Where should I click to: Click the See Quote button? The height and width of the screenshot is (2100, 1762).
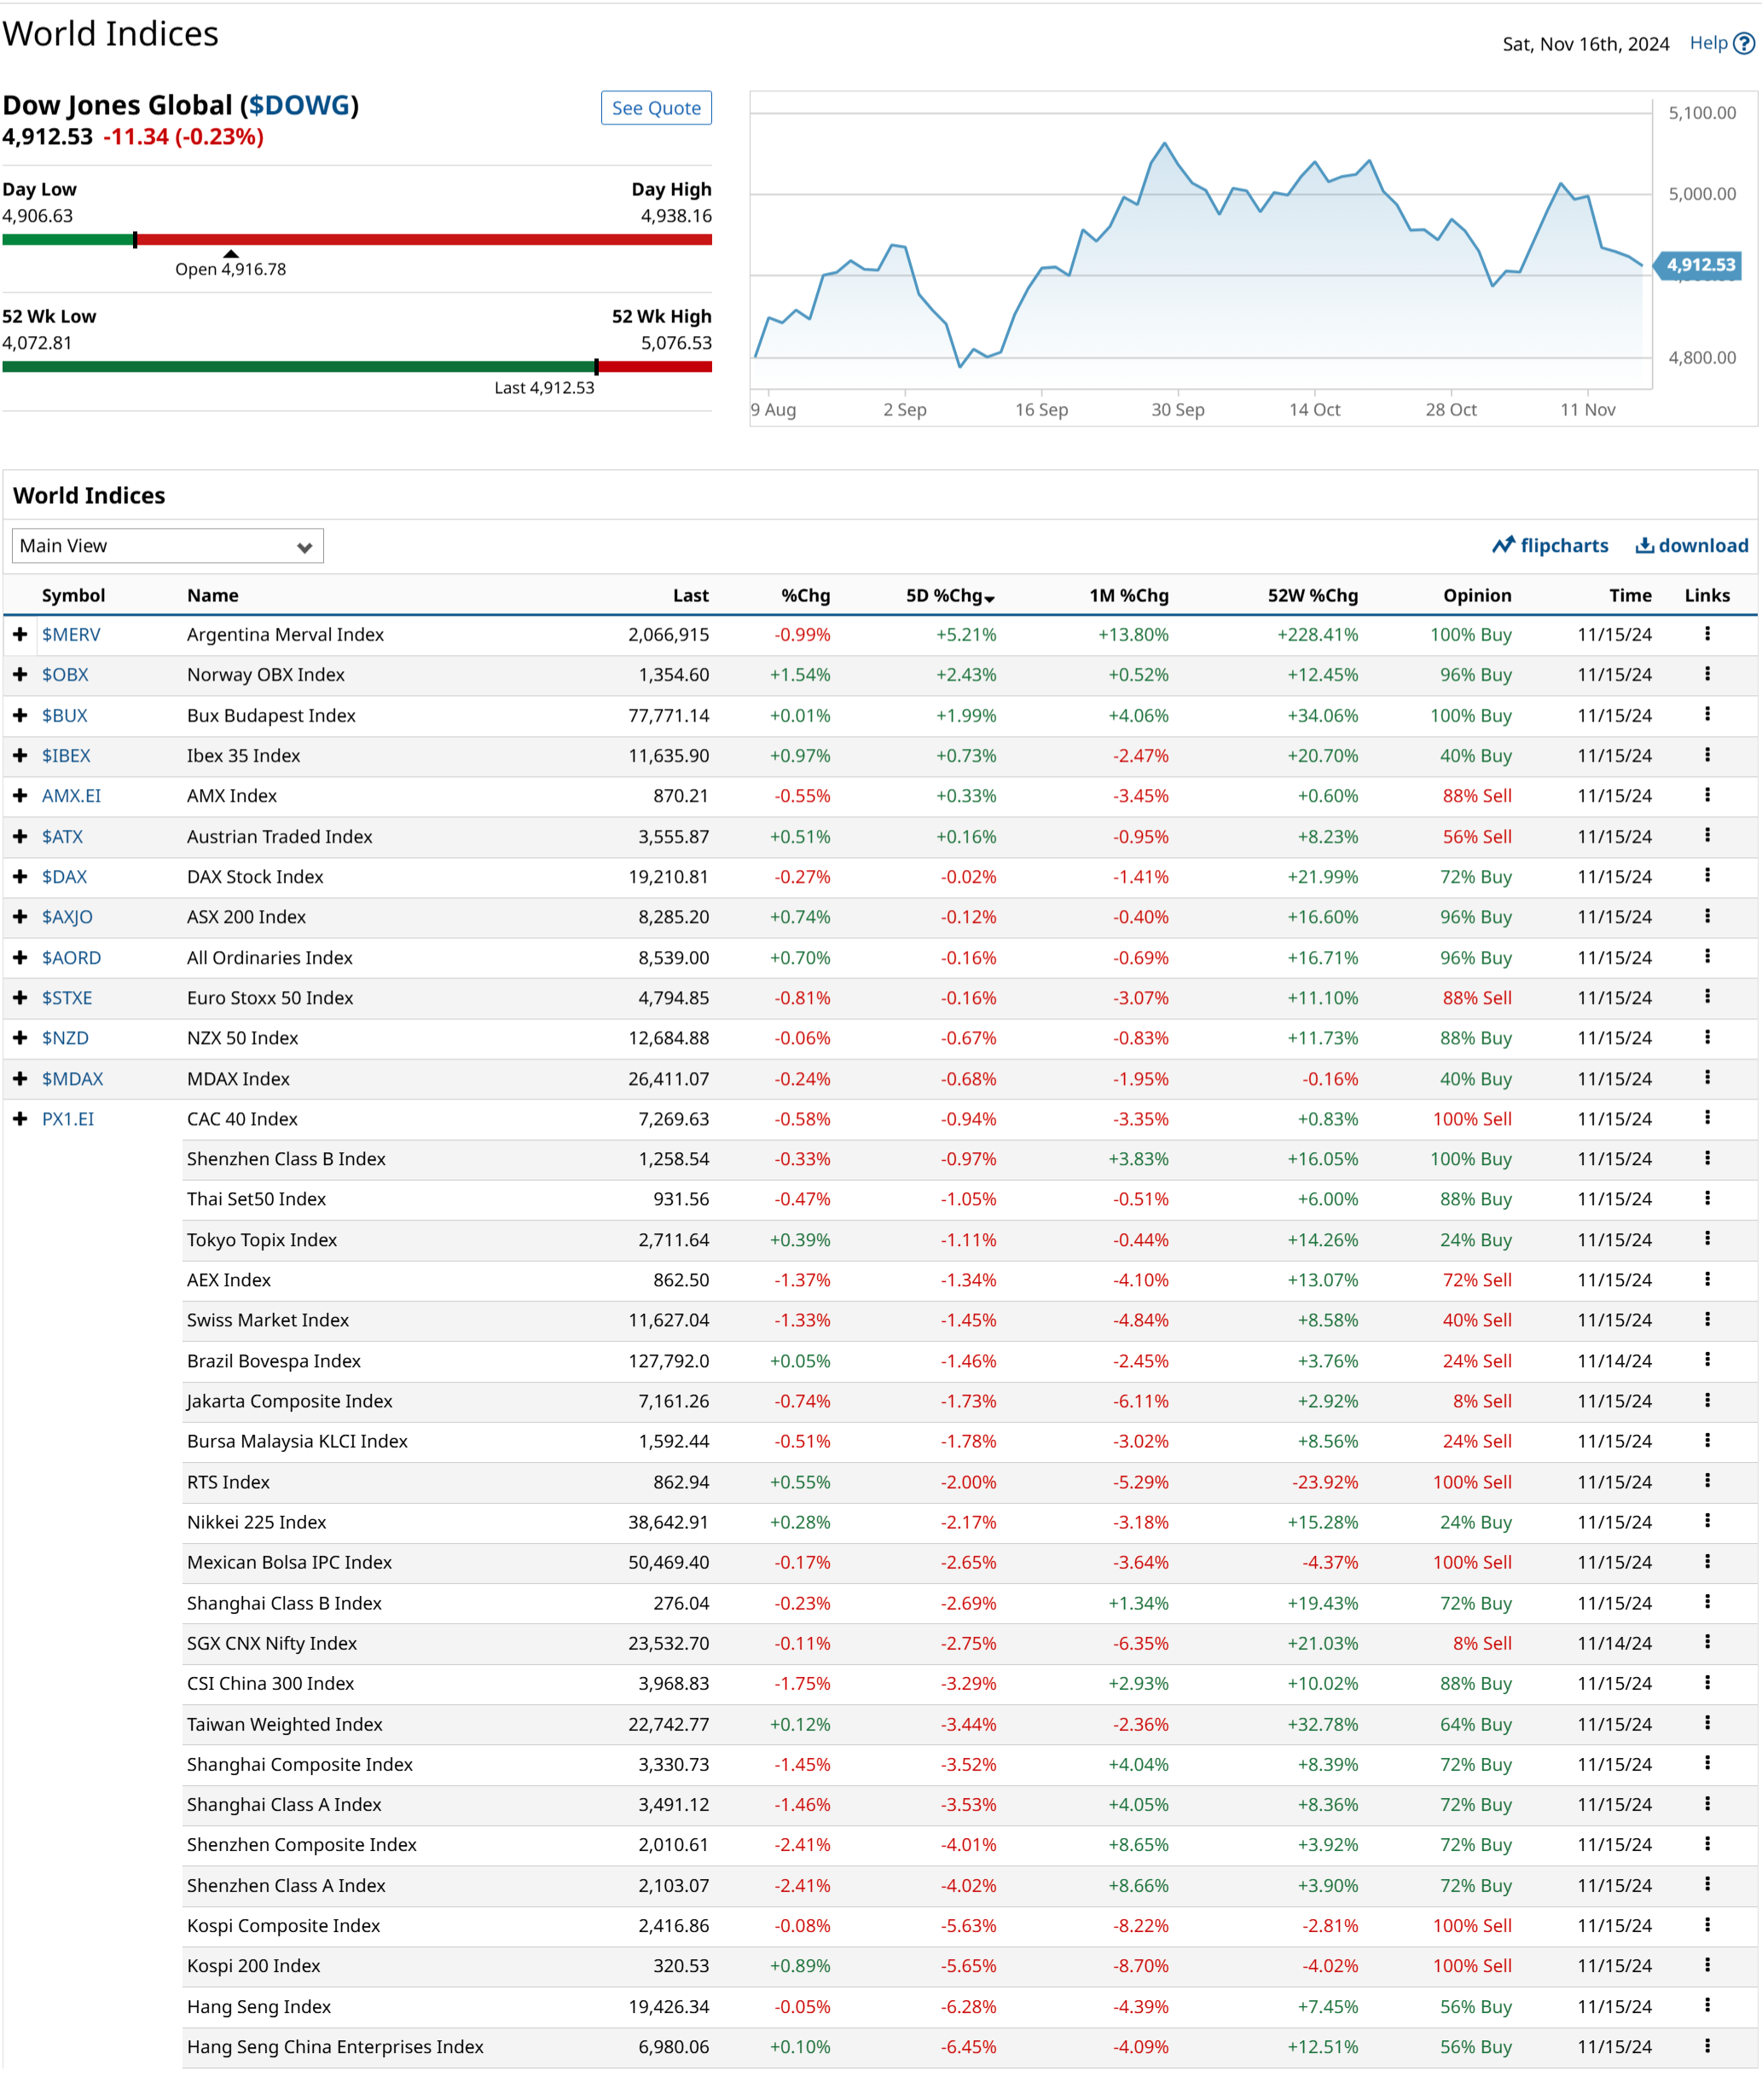click(656, 108)
